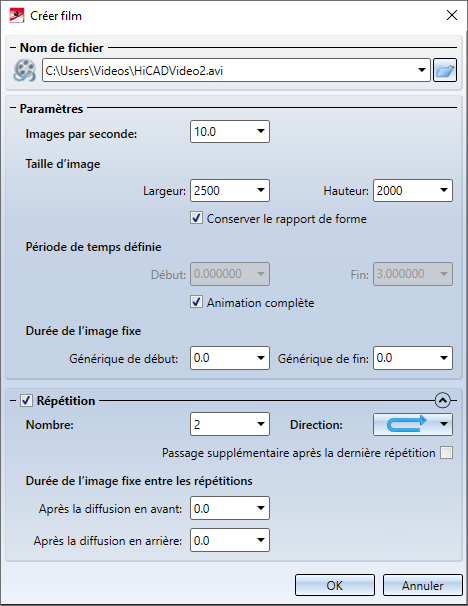
Task: Collapse the Répétition section with circular chevron
Action: [x=442, y=400]
